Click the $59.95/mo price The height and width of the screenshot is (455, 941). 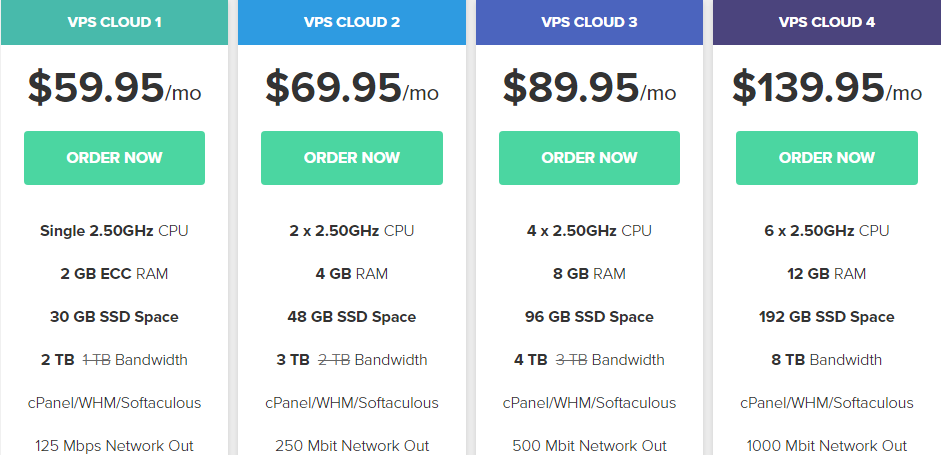tap(114, 88)
